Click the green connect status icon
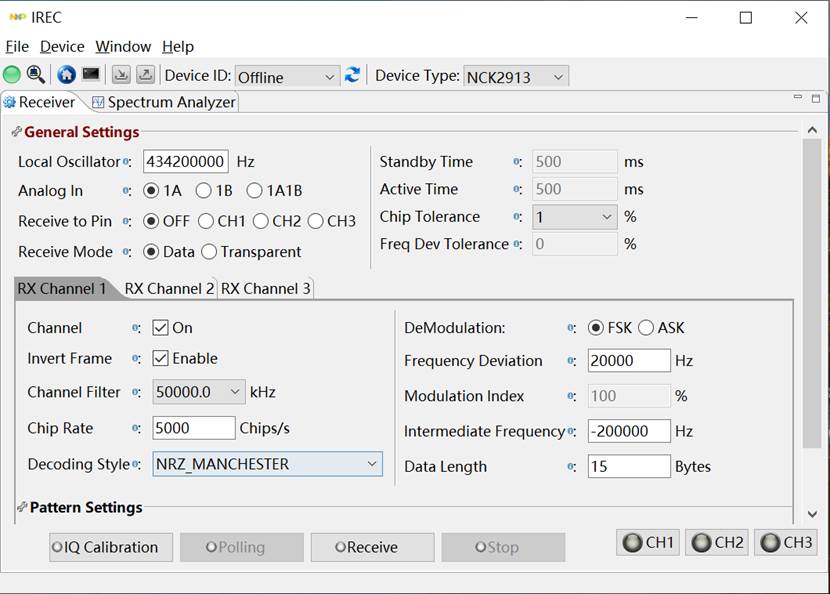 (x=12, y=75)
